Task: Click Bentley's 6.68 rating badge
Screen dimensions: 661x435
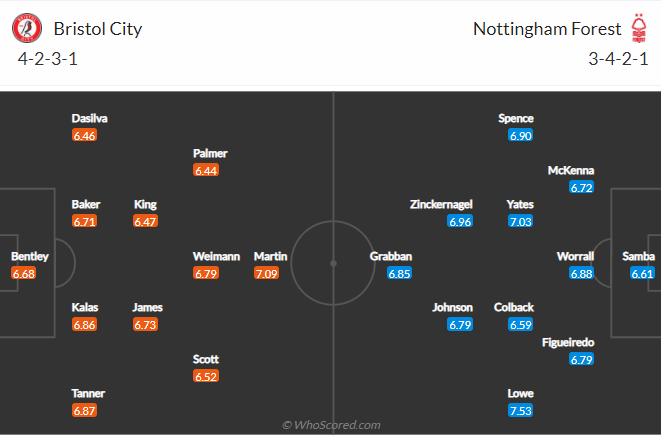Action: [24, 274]
